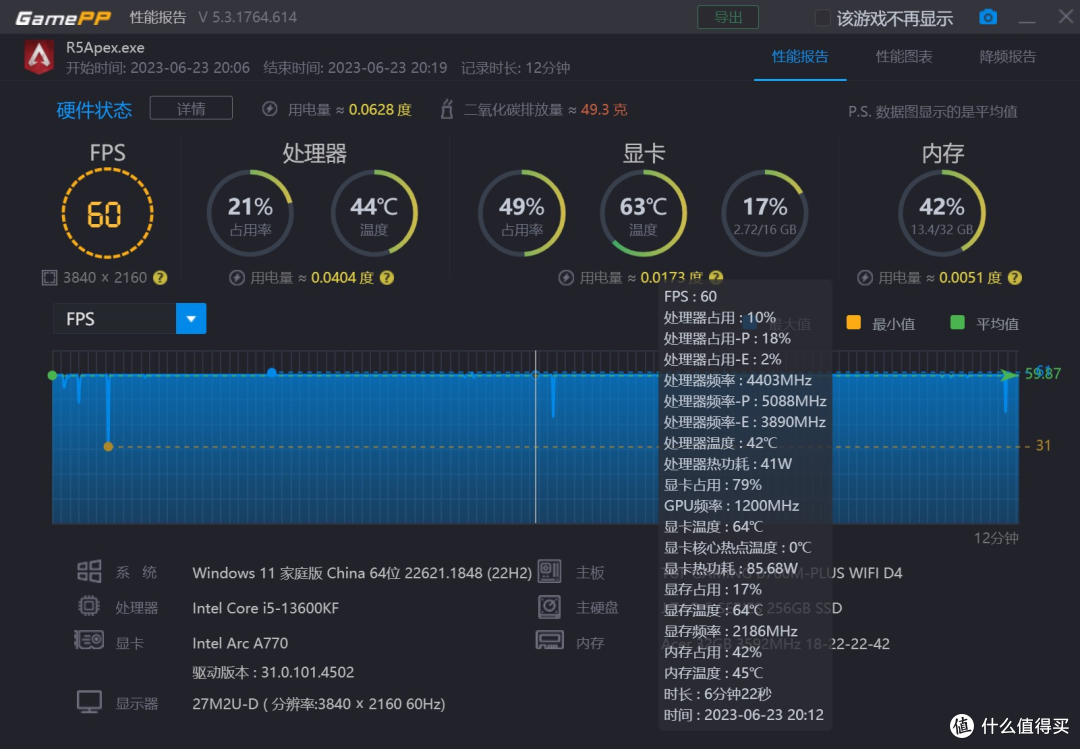Click the processor 44℃ temperature gauge
1080x749 pixels.
(374, 213)
